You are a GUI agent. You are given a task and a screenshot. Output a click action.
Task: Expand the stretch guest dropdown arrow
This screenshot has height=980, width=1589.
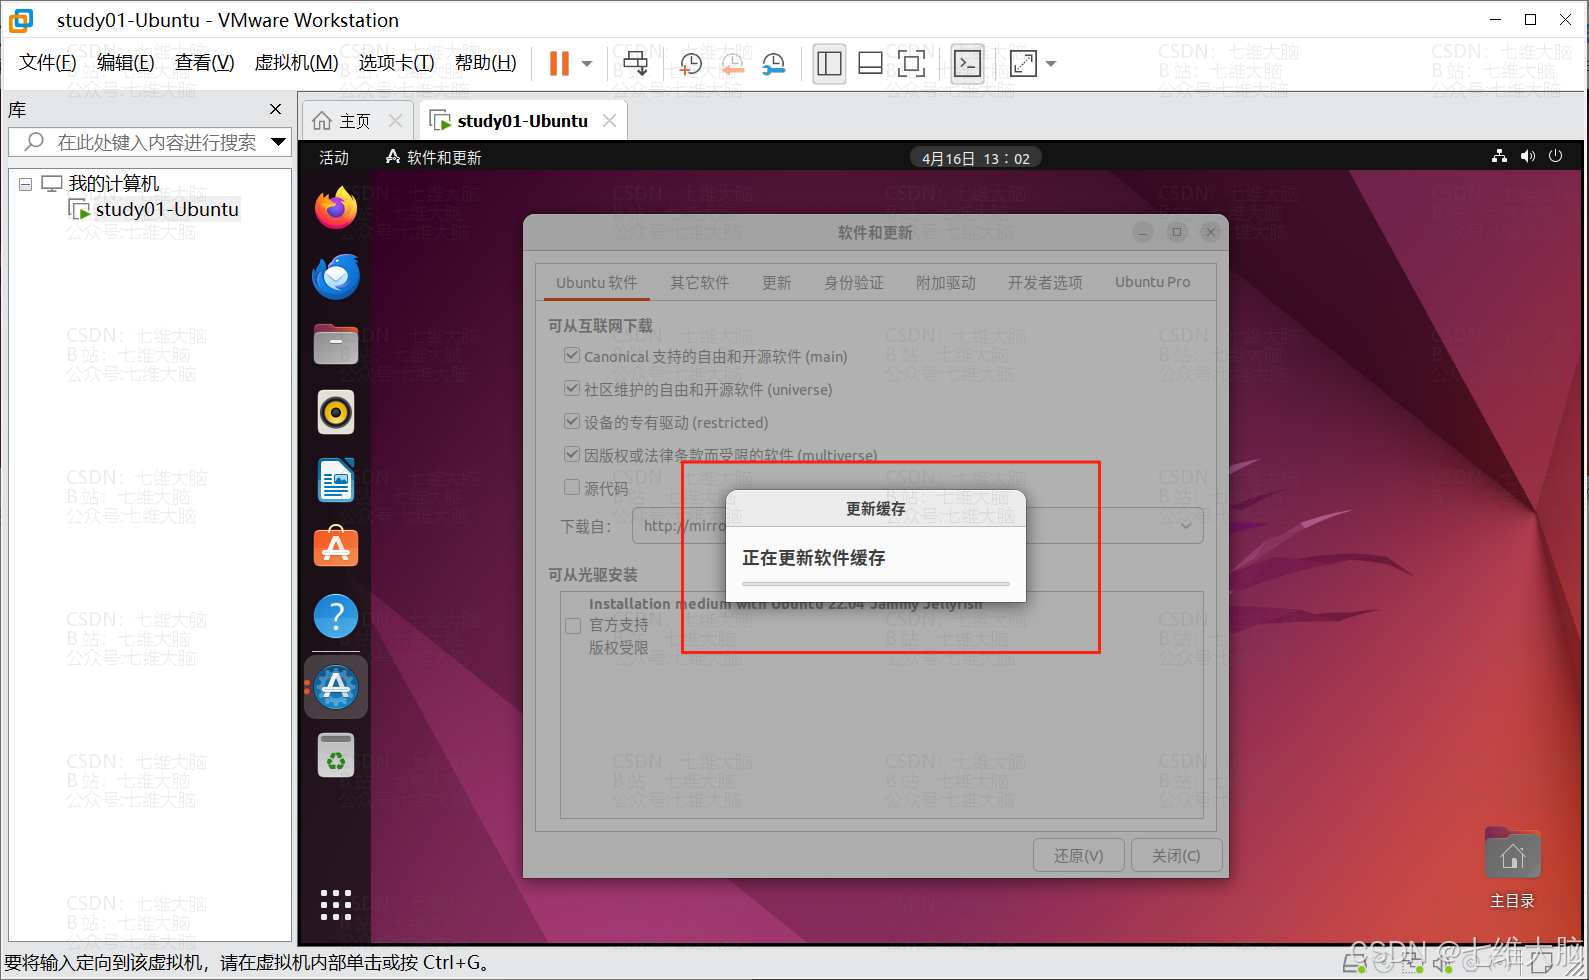1051,64
